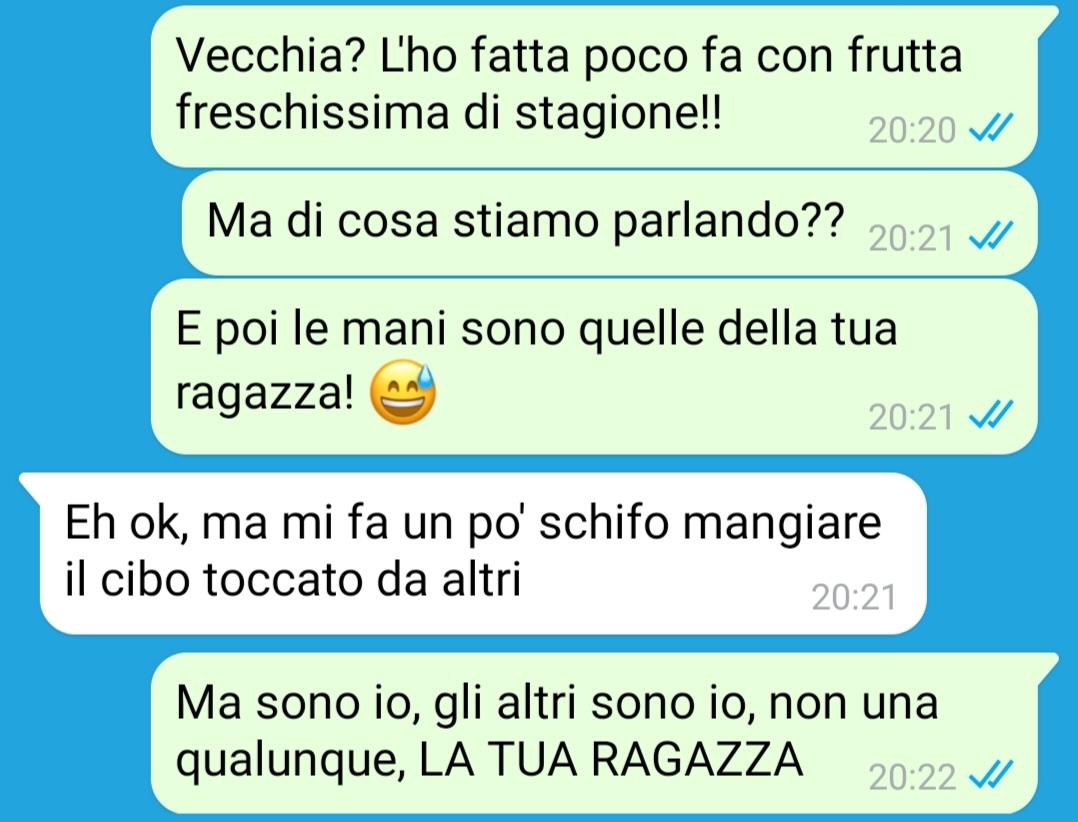Click the 20:21 timestamp beside 'parlando??'
The image size is (1078, 822).
pos(911,238)
